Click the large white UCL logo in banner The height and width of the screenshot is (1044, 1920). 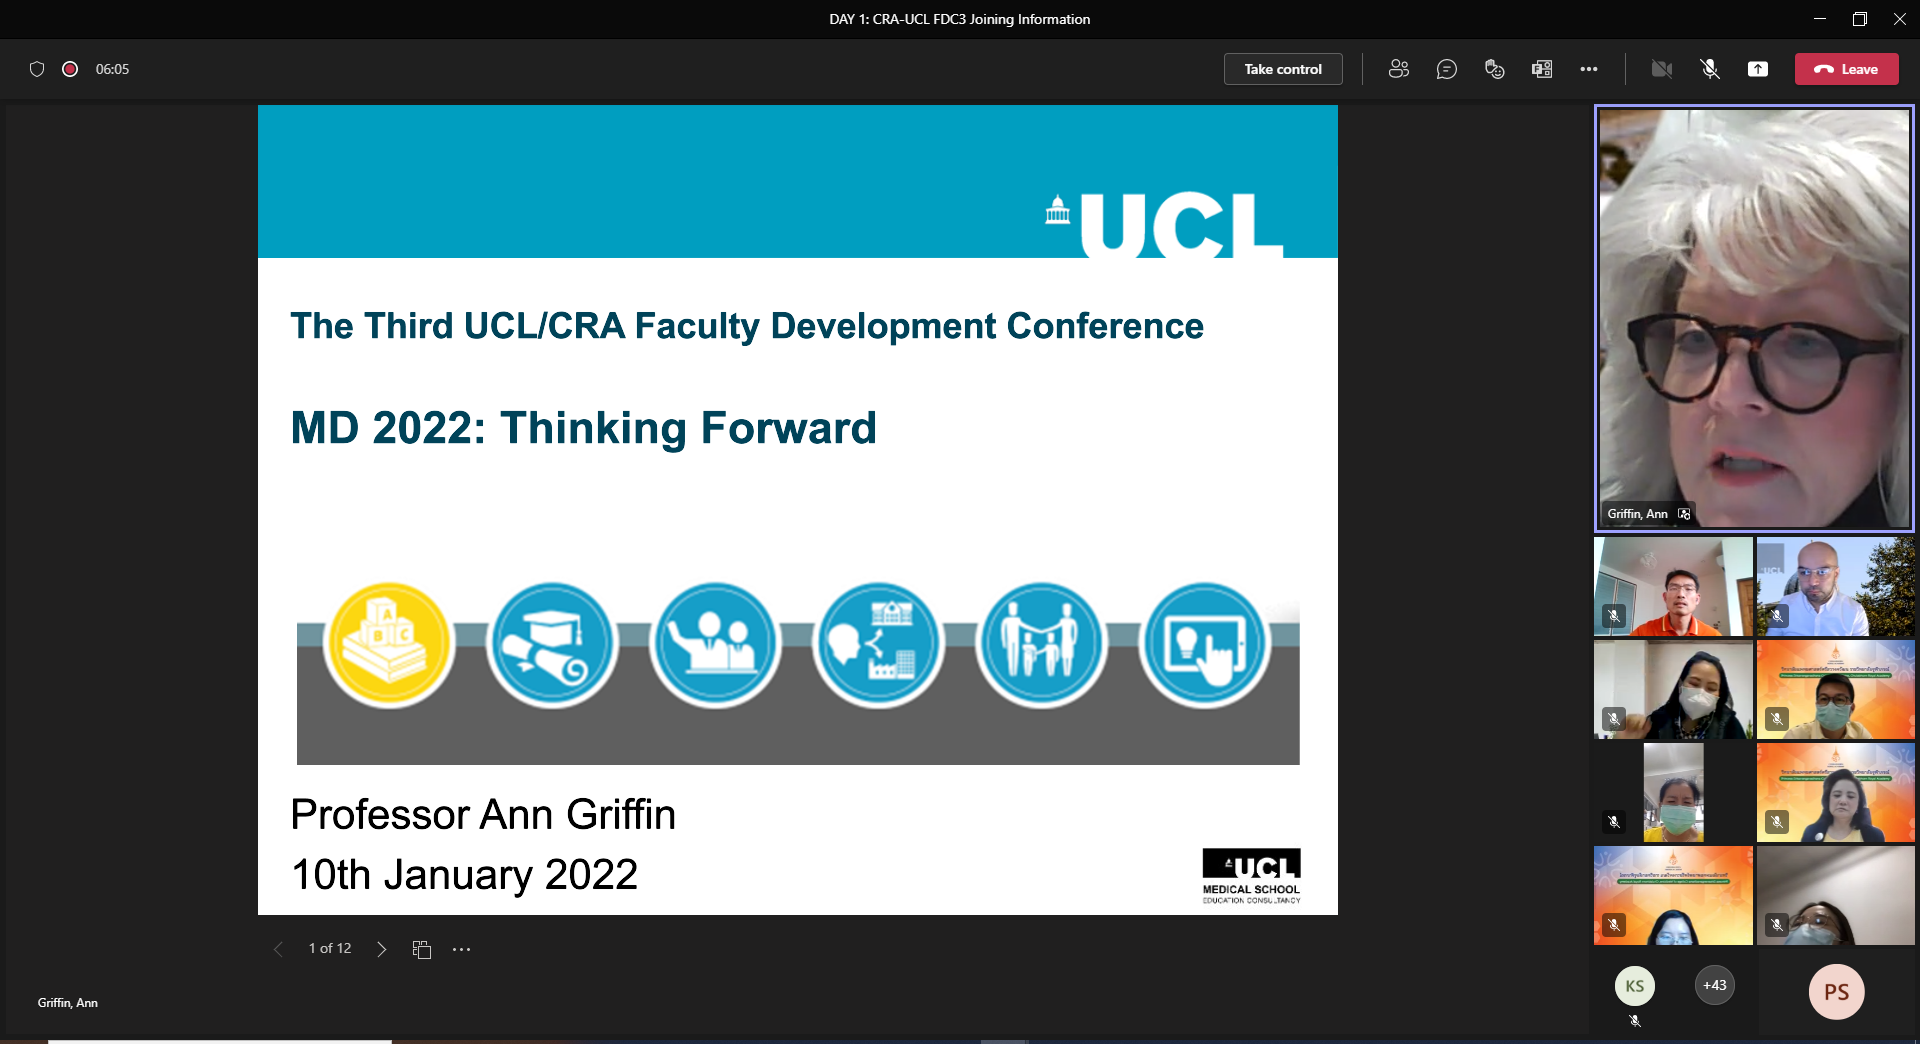pos(1165,224)
